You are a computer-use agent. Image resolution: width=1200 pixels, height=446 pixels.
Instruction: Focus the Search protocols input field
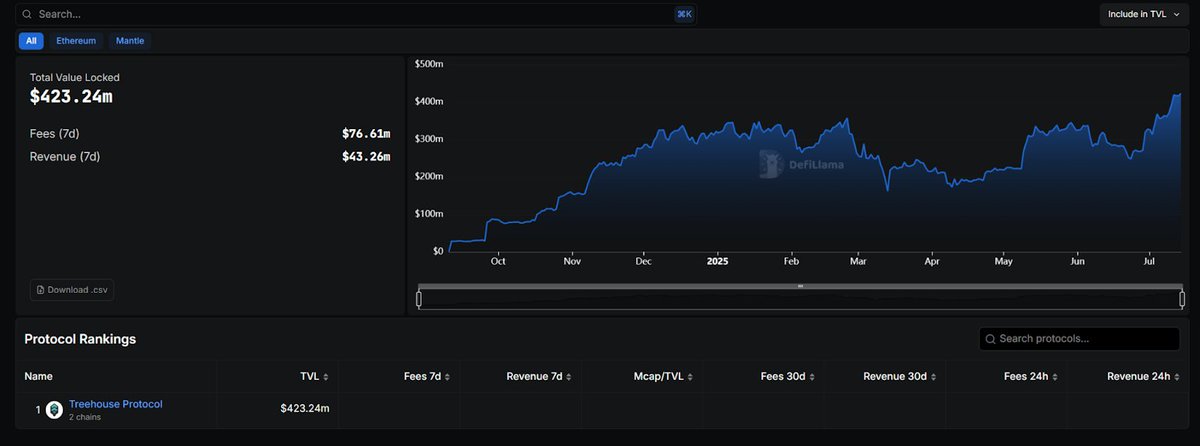[1080, 339]
